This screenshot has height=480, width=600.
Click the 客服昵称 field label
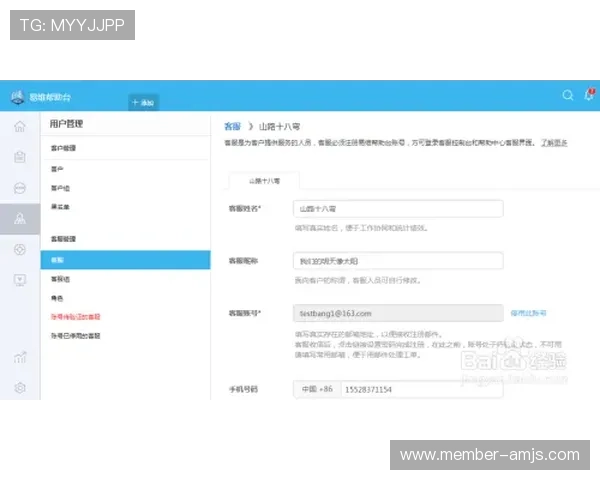(x=243, y=261)
